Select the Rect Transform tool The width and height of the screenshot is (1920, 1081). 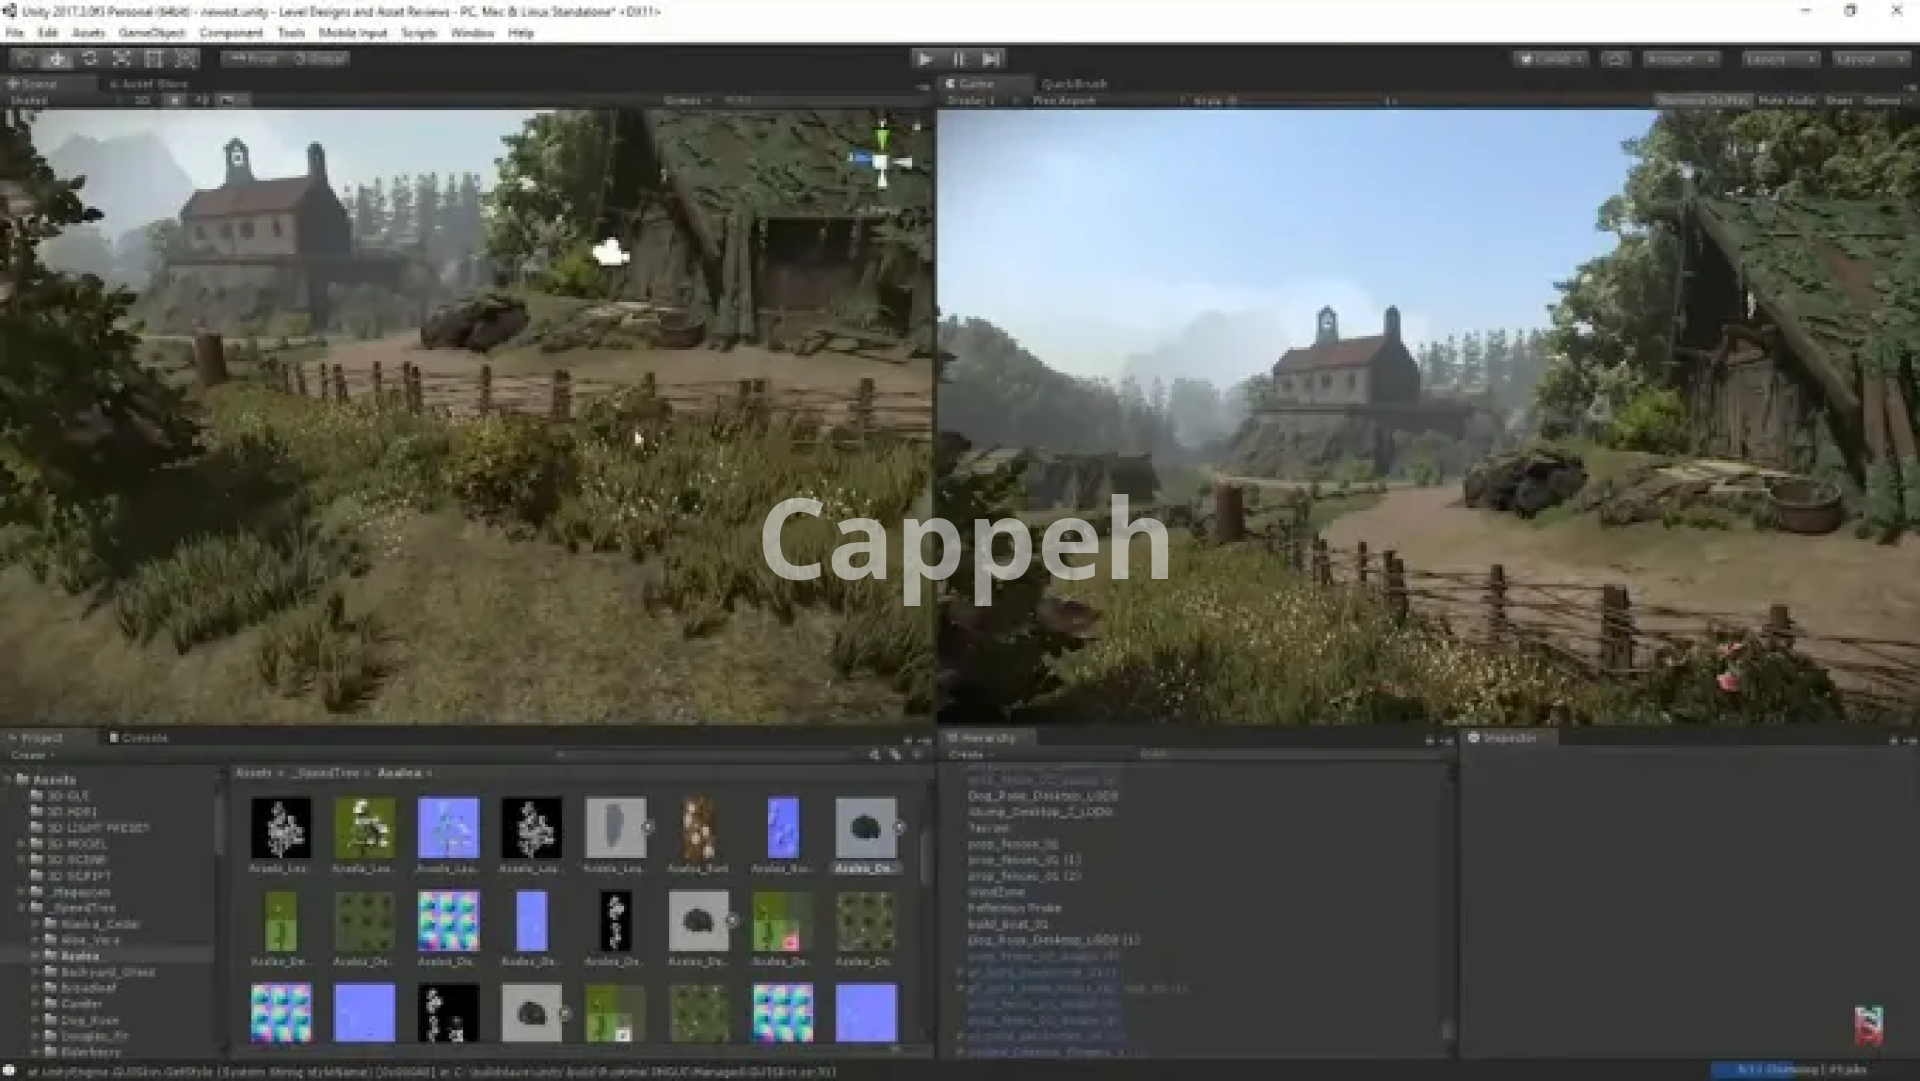154,59
